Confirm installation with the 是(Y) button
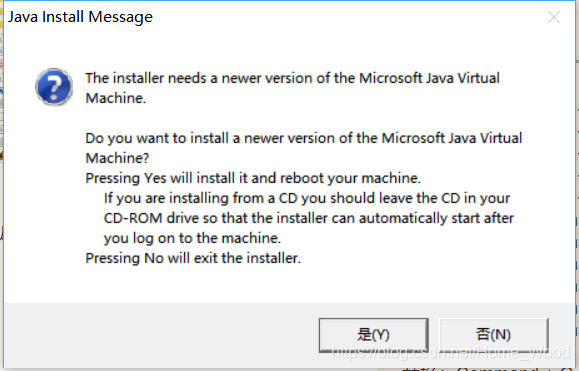The image size is (579, 371). pos(374,335)
